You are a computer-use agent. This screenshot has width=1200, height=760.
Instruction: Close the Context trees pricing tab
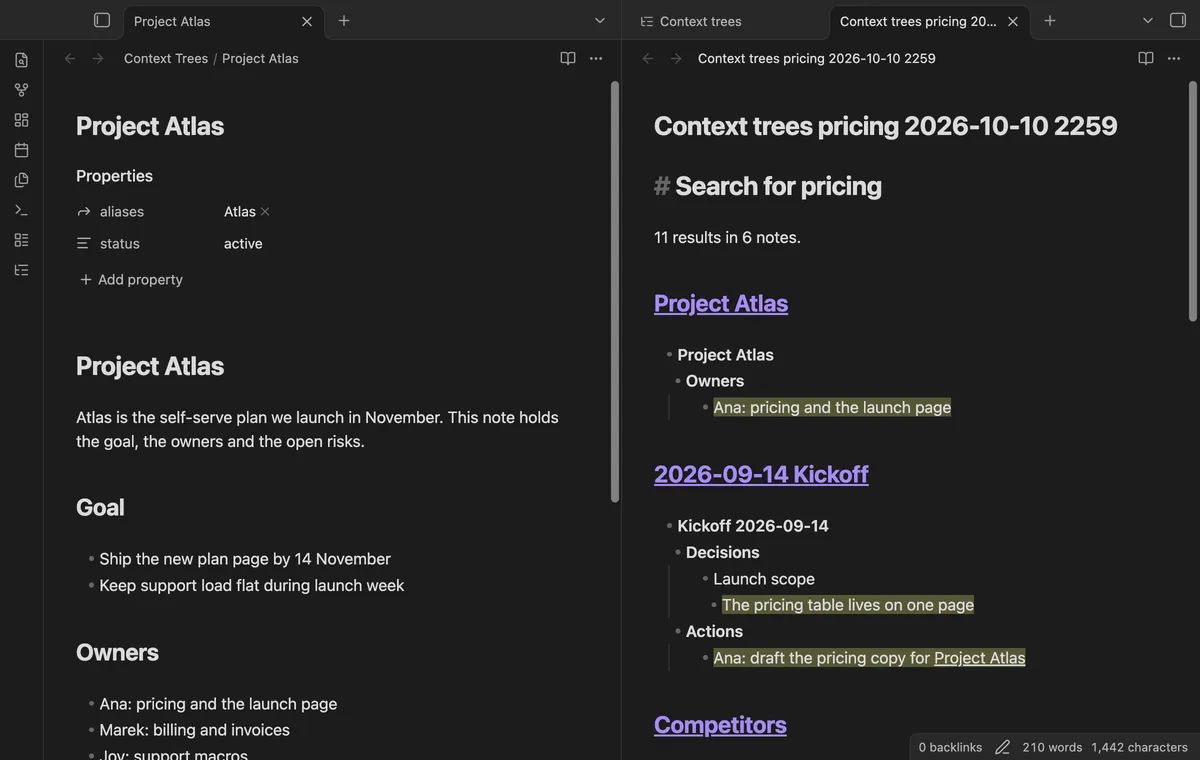click(1013, 21)
